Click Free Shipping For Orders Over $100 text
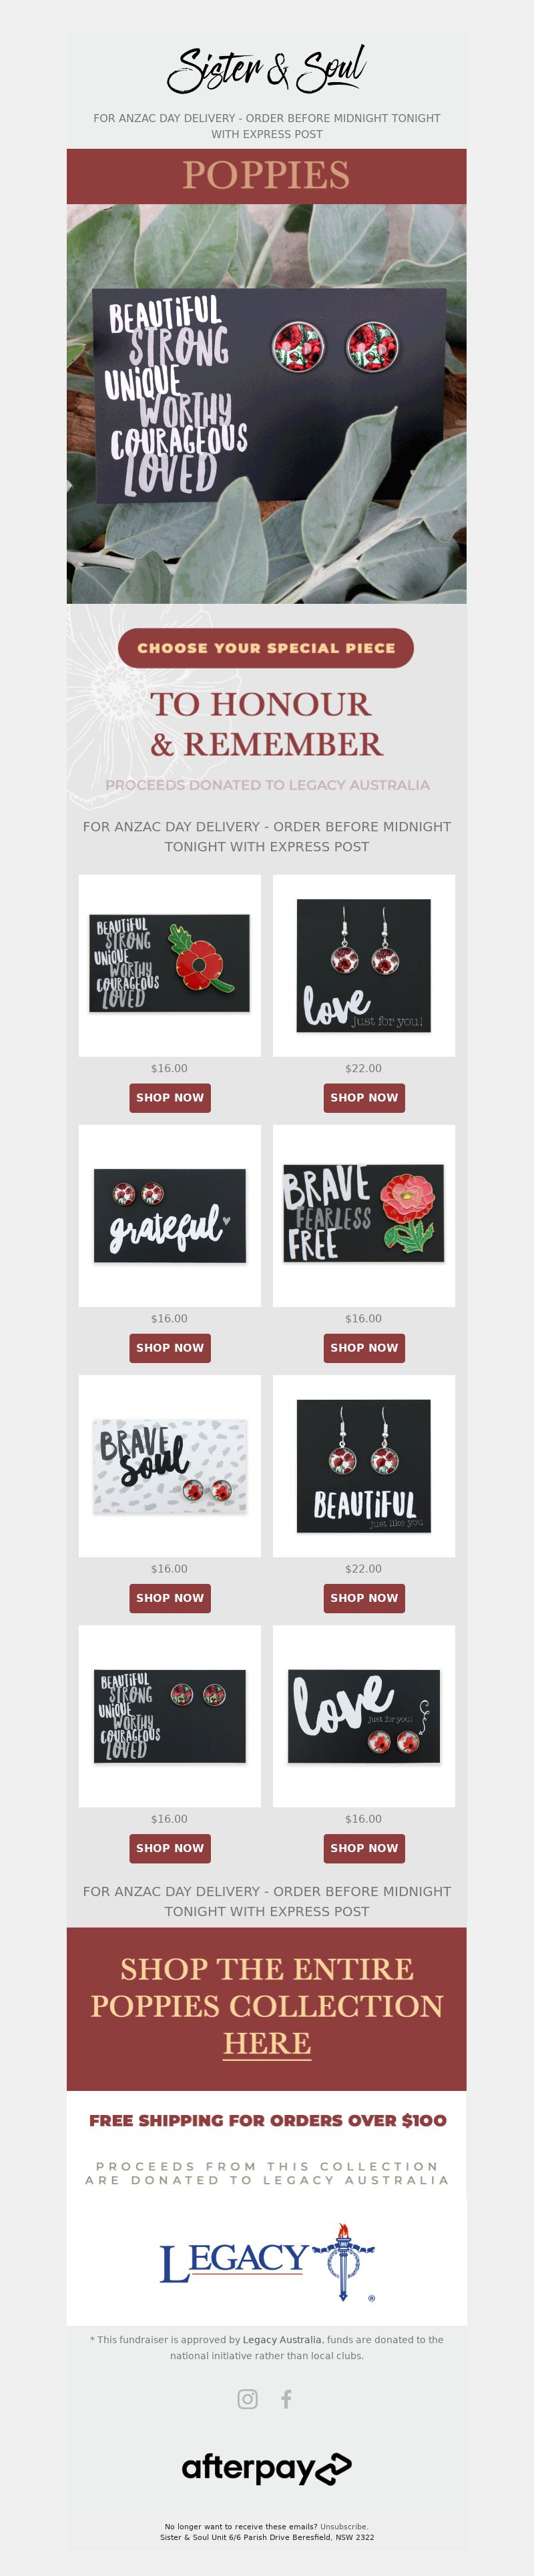 pos(268,2120)
